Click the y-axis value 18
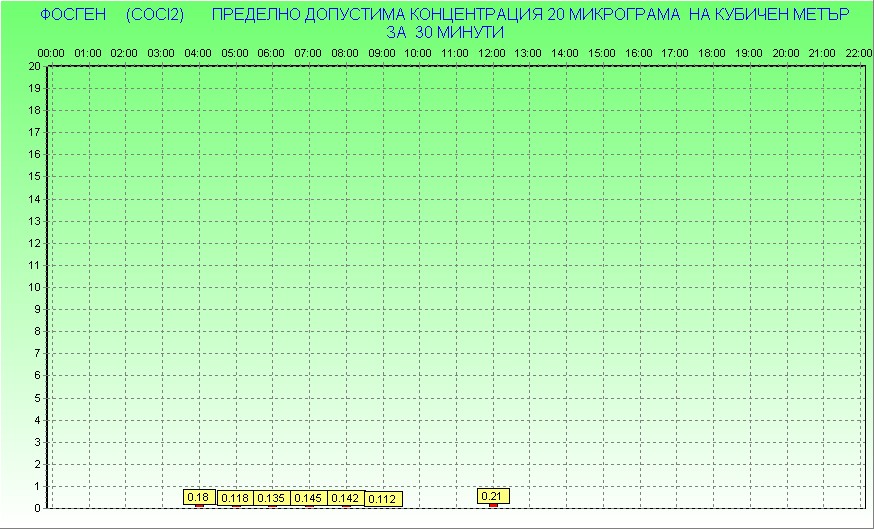Image resolution: width=874 pixels, height=529 pixels. click(35, 110)
